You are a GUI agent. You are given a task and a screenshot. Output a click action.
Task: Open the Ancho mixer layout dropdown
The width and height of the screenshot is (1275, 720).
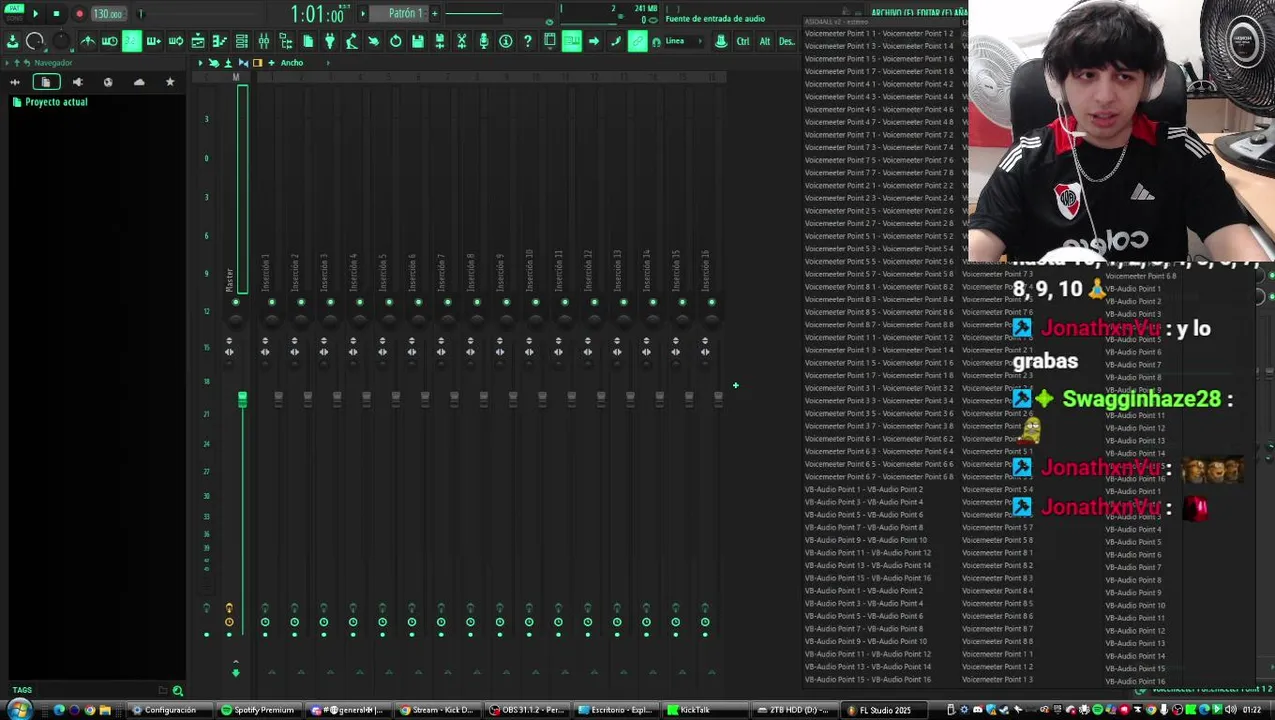291,63
